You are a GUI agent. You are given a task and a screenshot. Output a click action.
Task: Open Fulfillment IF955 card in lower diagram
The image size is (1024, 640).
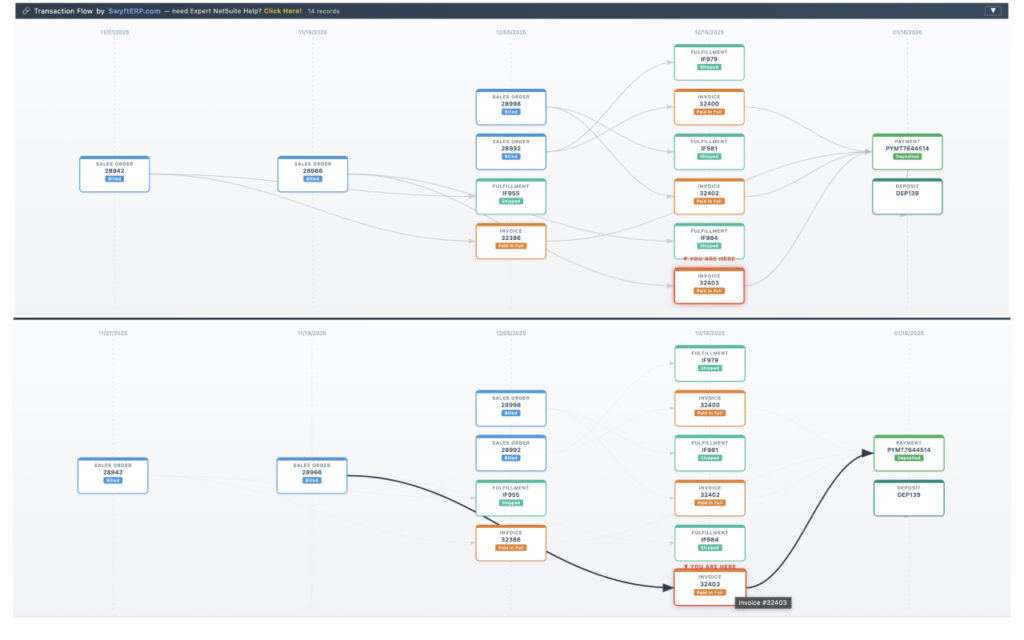click(511, 498)
